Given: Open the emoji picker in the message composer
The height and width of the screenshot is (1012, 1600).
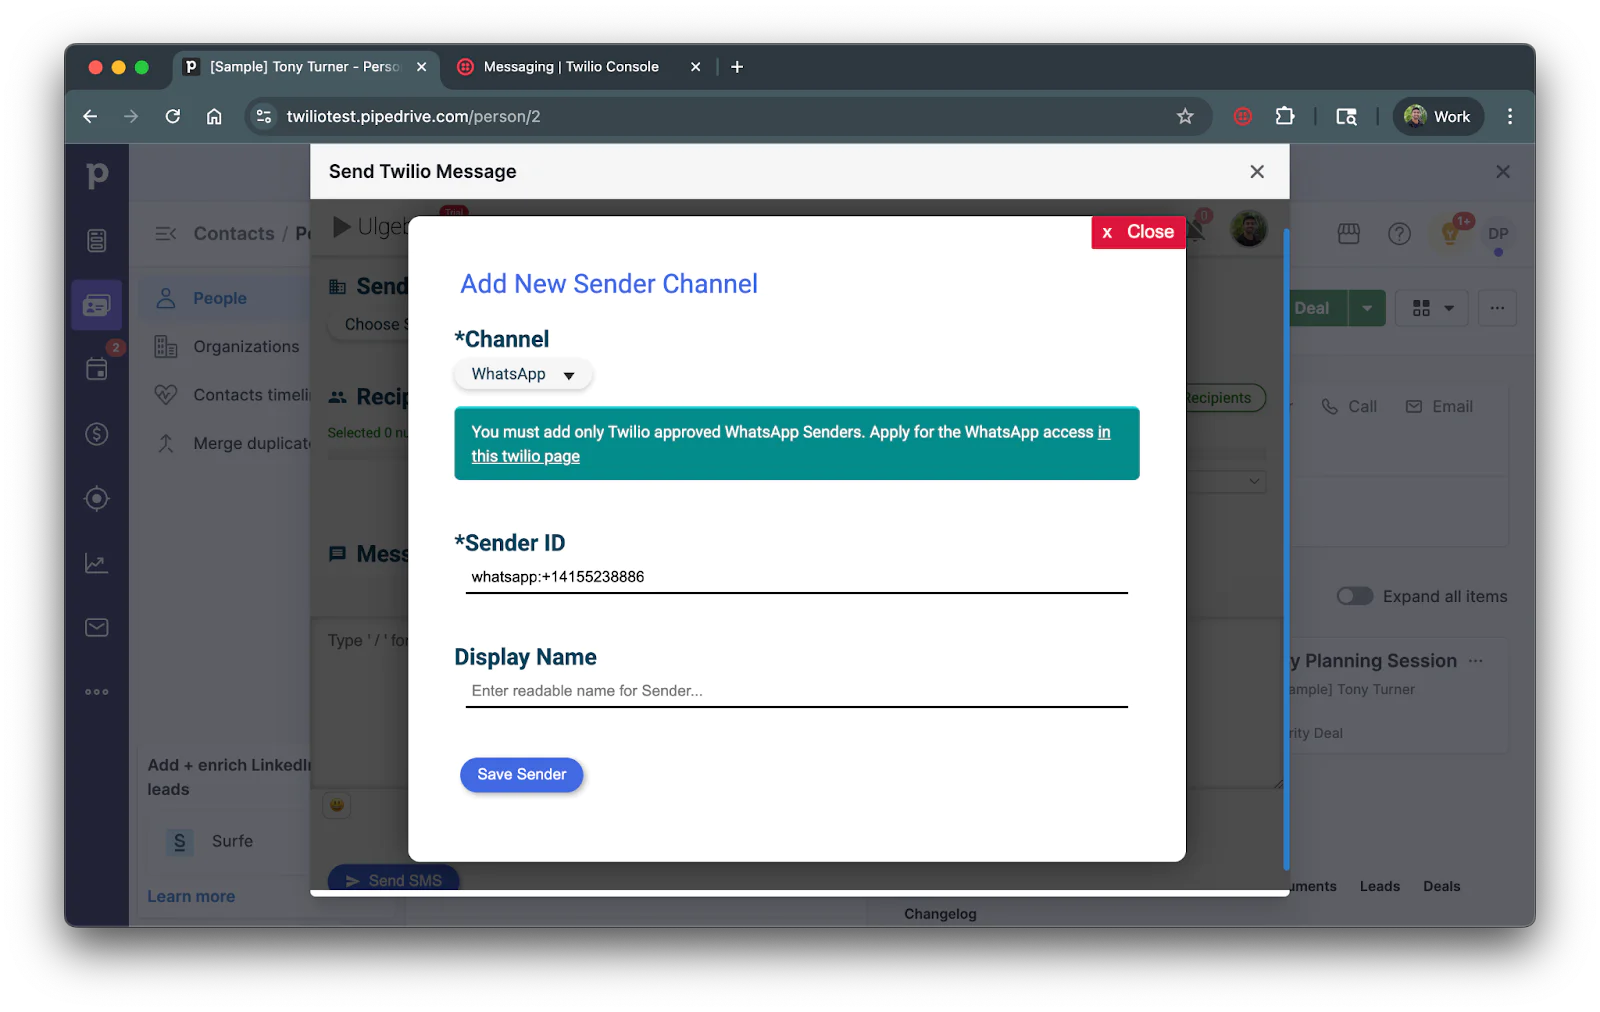Looking at the screenshot, I should (x=336, y=805).
